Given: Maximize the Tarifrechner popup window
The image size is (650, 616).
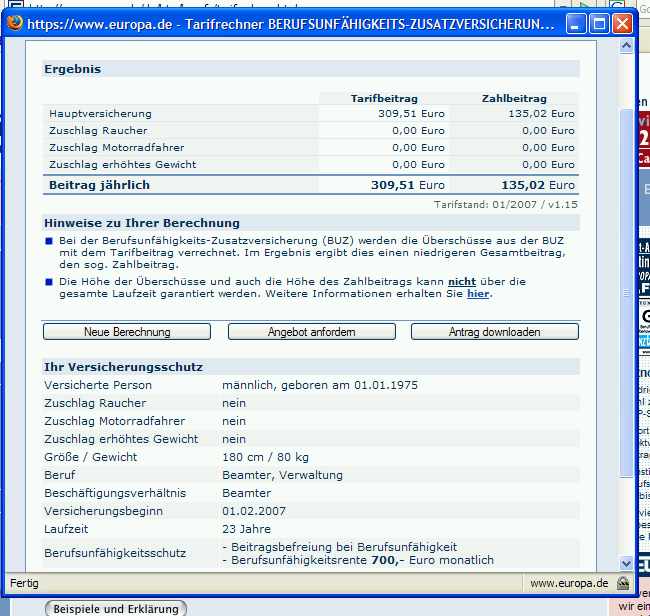Looking at the screenshot, I should 599,24.
